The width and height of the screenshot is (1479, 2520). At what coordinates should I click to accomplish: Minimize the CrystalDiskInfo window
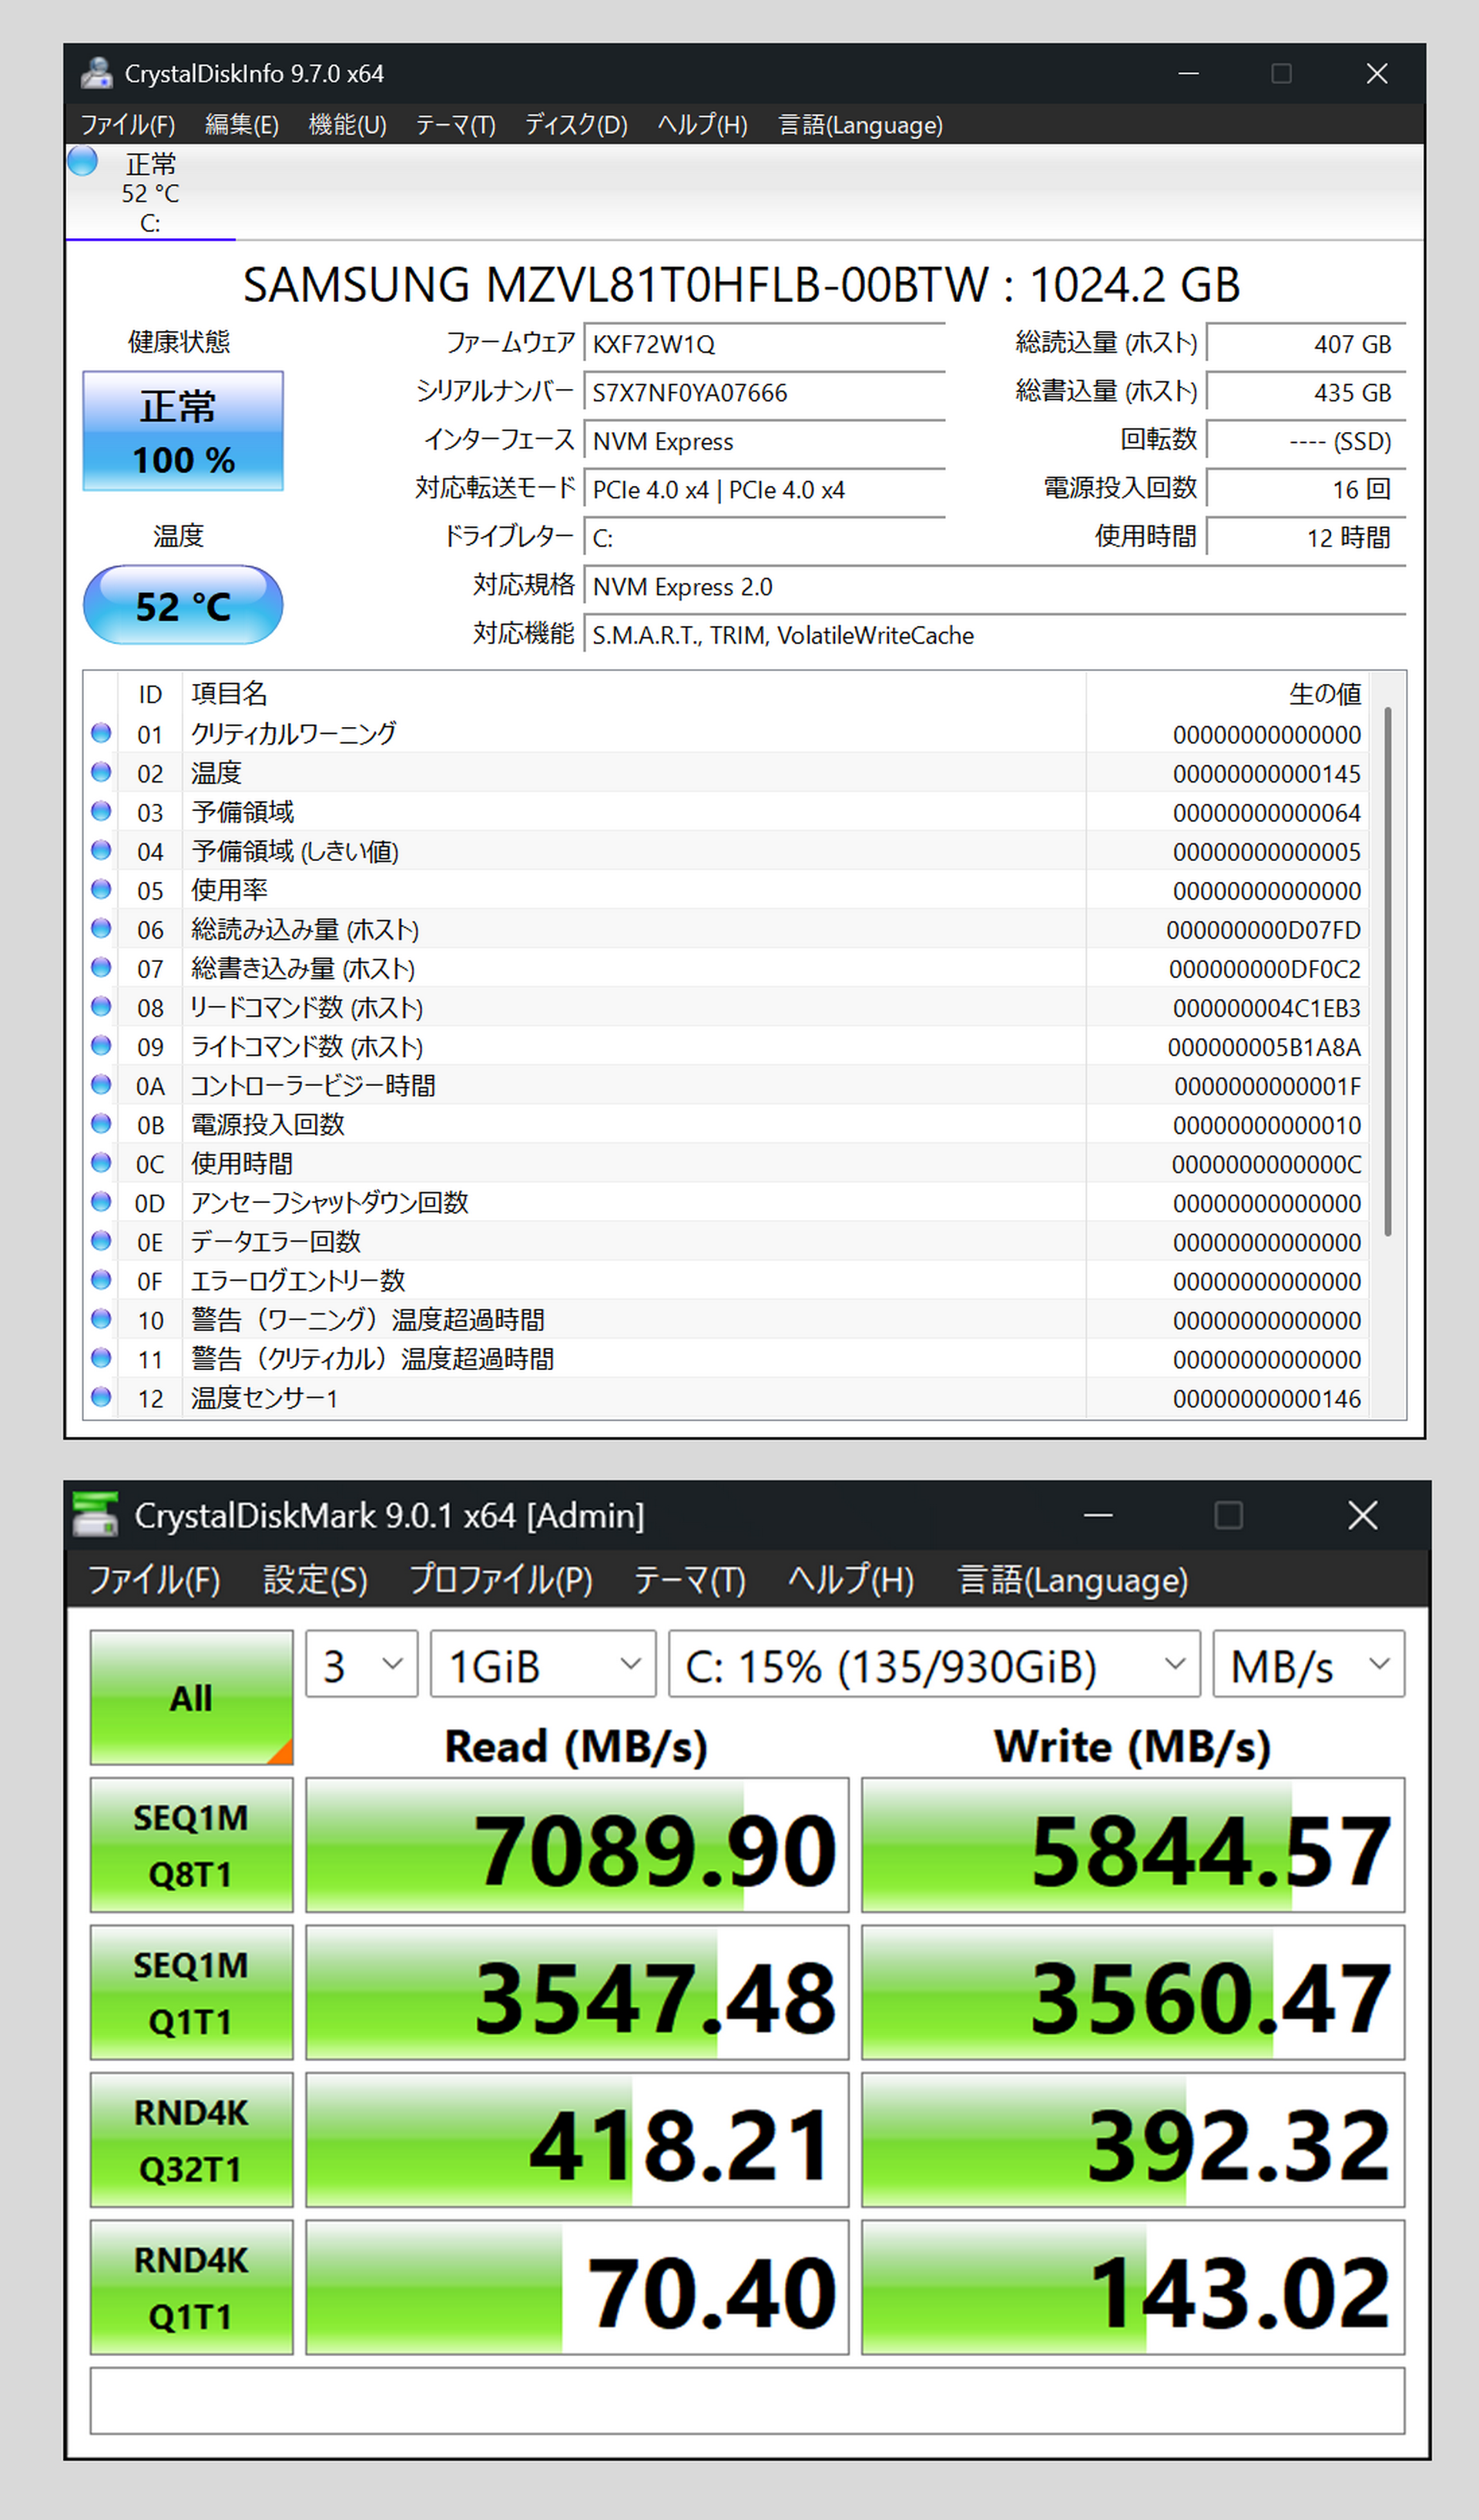tap(1188, 73)
